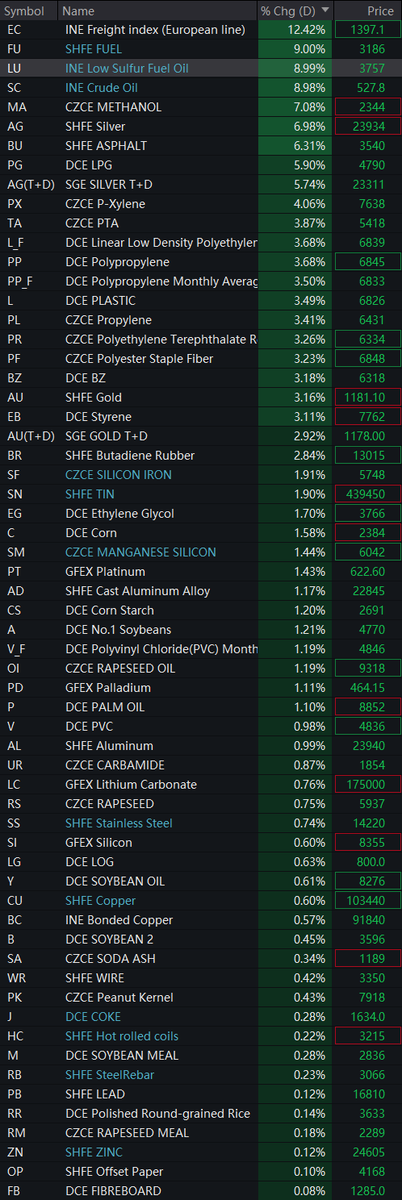Click SHFE Aluminum name
This screenshot has width=402, height=1200.
(x=109, y=745)
